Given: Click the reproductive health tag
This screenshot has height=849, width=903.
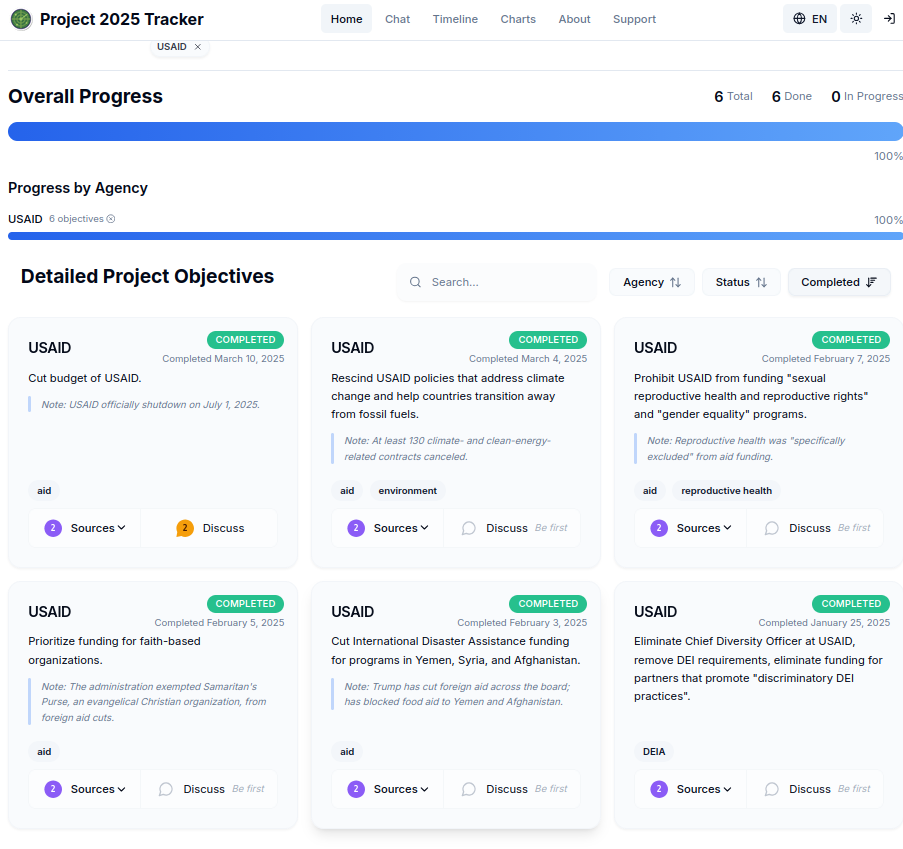Looking at the screenshot, I should (726, 491).
